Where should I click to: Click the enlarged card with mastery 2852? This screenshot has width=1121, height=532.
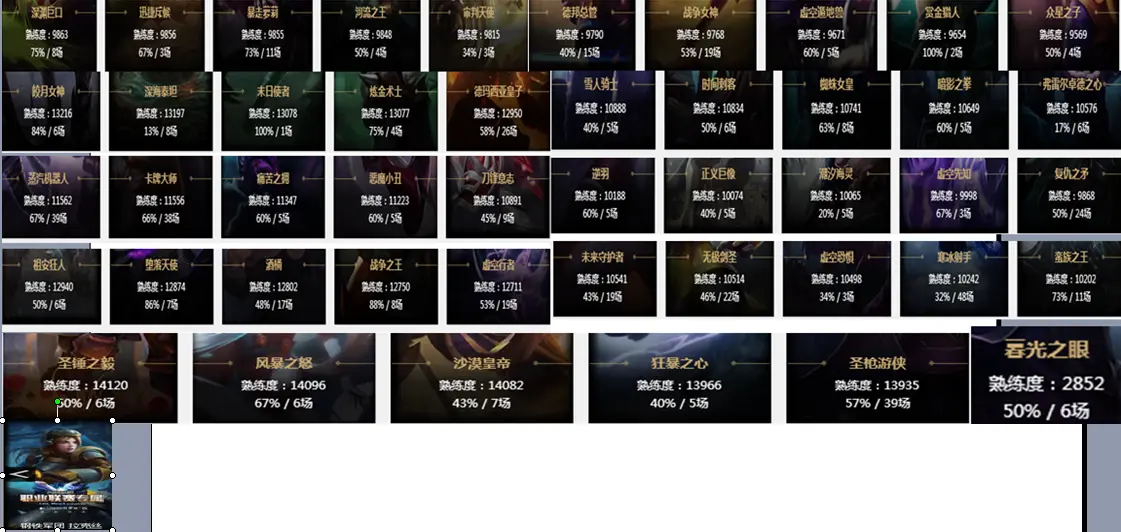tap(1045, 375)
